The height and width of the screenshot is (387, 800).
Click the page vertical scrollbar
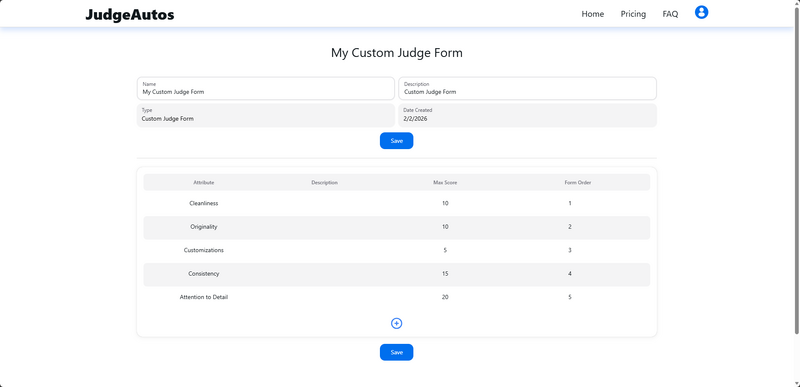click(x=796, y=172)
